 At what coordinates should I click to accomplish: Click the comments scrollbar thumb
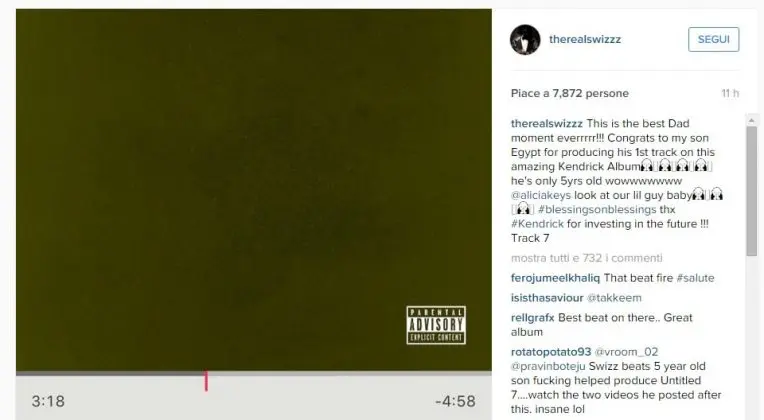751,191
